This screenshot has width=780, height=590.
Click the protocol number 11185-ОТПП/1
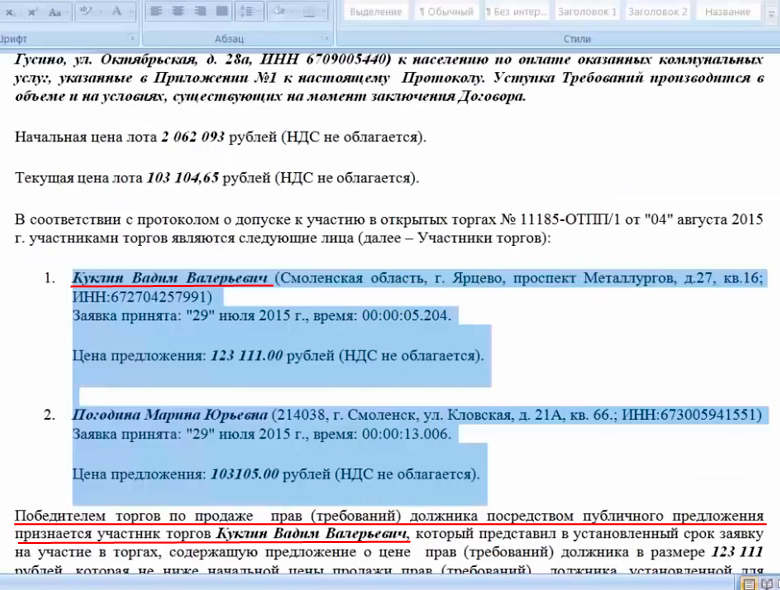tap(571, 219)
